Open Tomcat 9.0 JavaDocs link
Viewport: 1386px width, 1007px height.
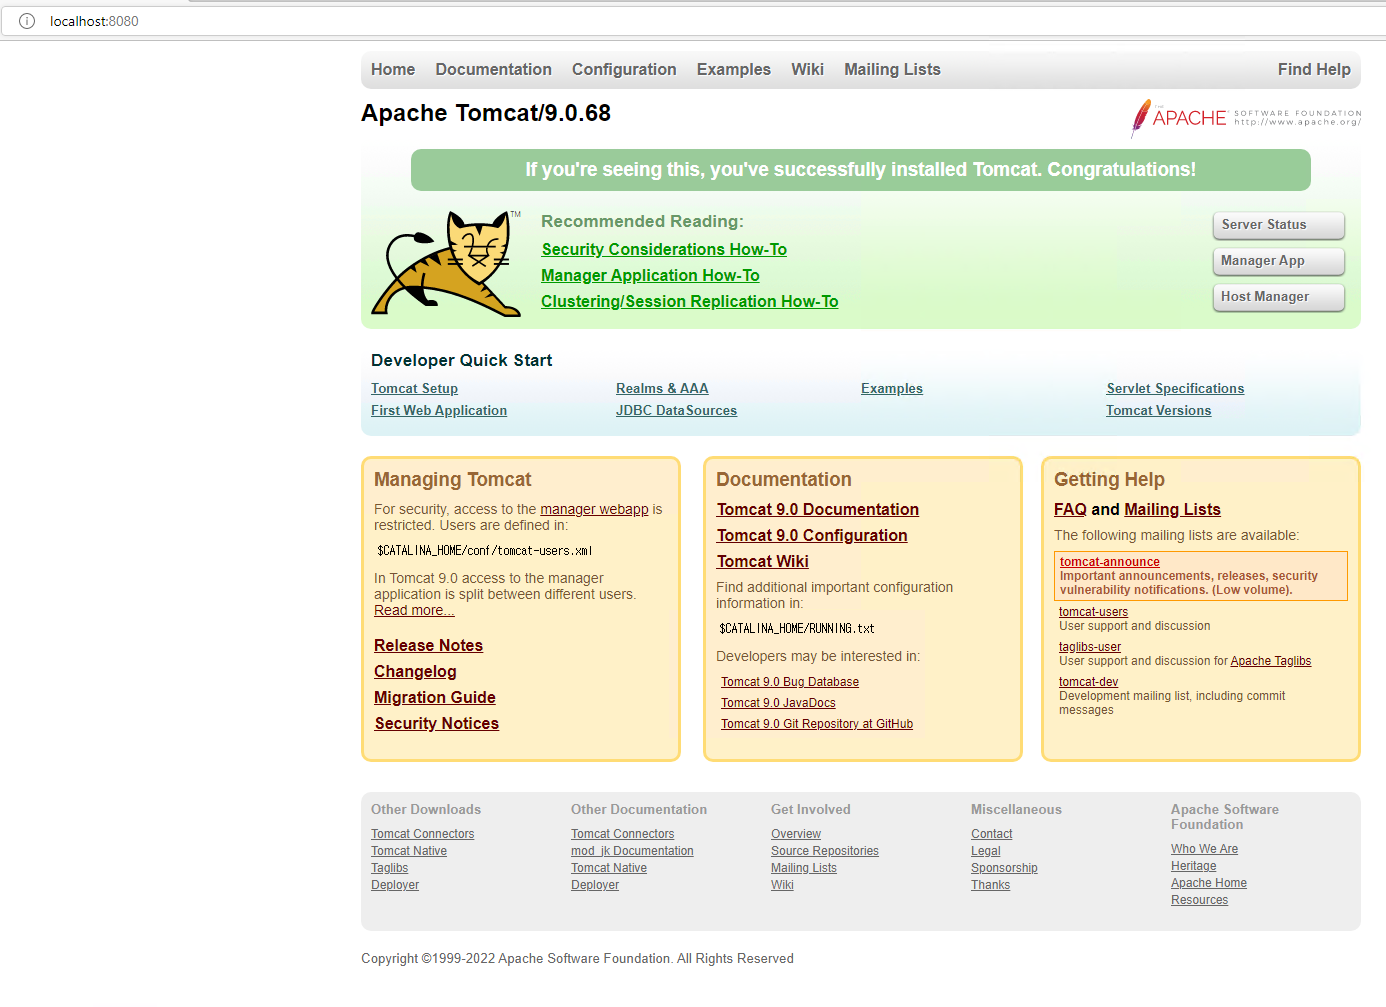point(778,703)
